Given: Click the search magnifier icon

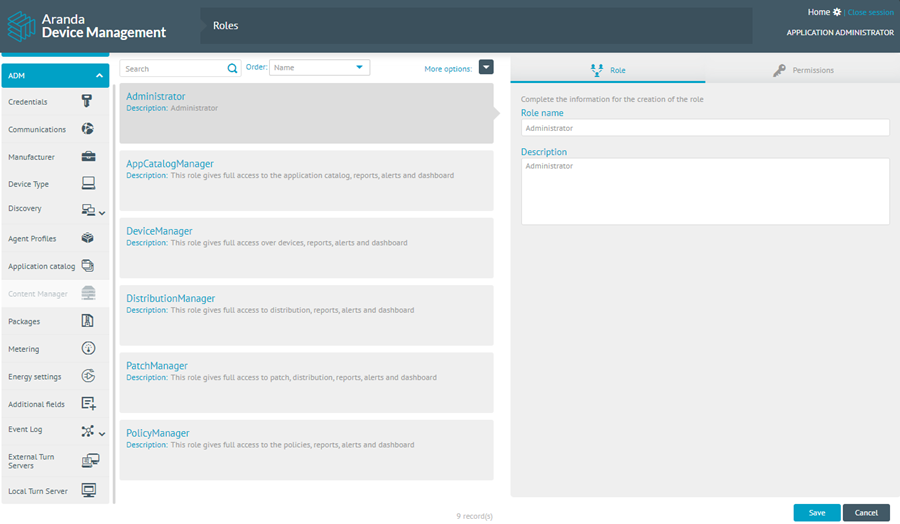Looking at the screenshot, I should (x=232, y=68).
